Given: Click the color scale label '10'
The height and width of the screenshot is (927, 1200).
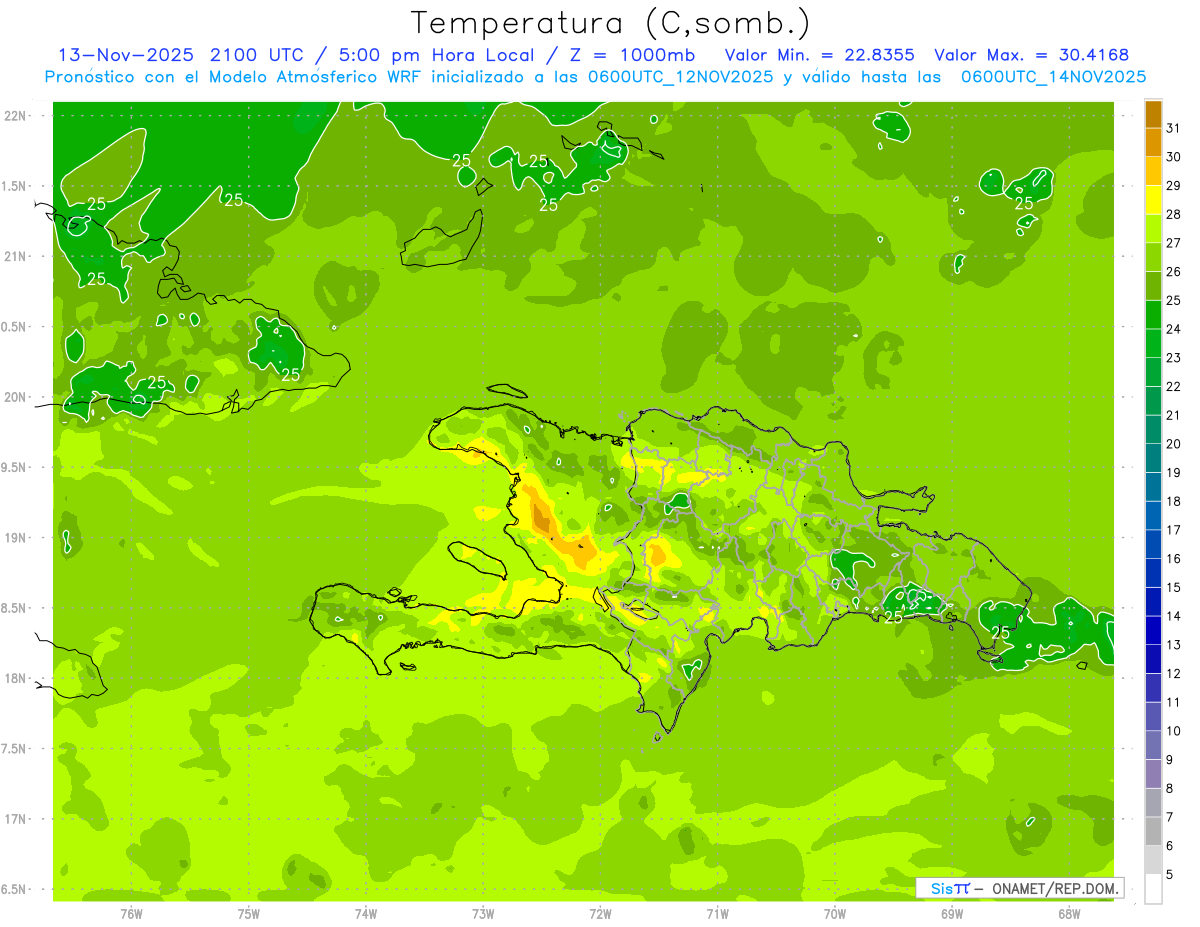Looking at the screenshot, I should coord(1173,731).
